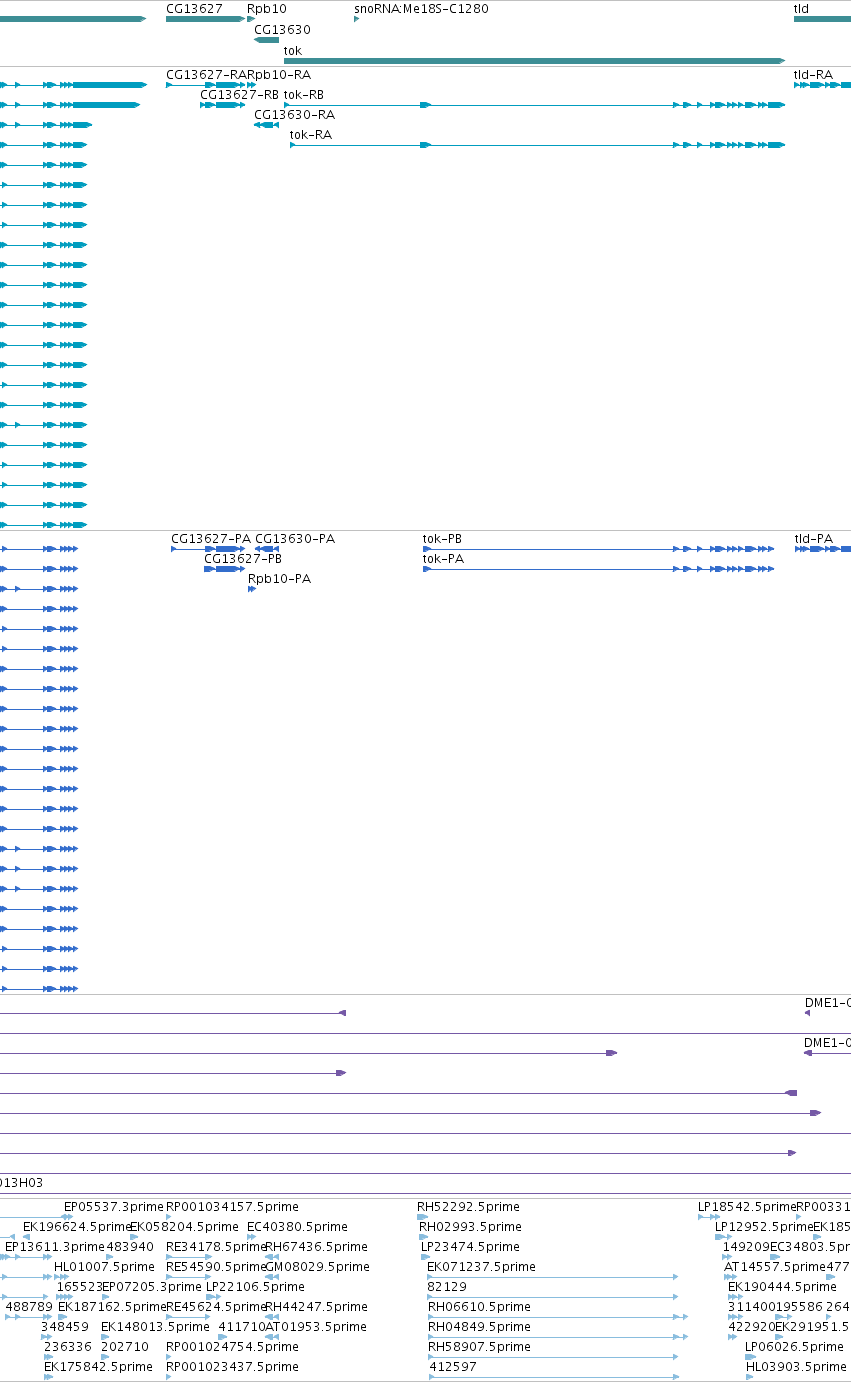Viewport: 851px width, 1382px height.
Task: Click the LP12952.5prime EST label
Action: [763, 1226]
